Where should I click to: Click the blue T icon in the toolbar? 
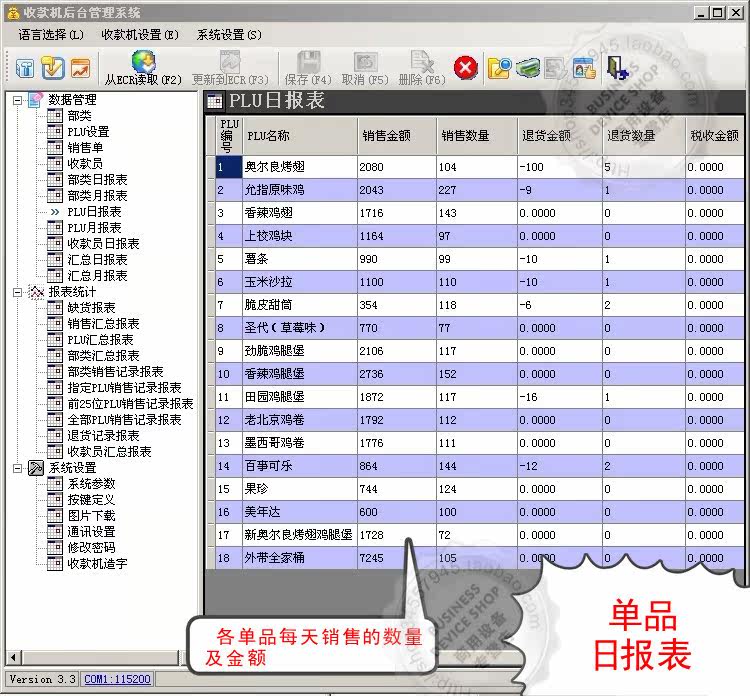[x=25, y=68]
